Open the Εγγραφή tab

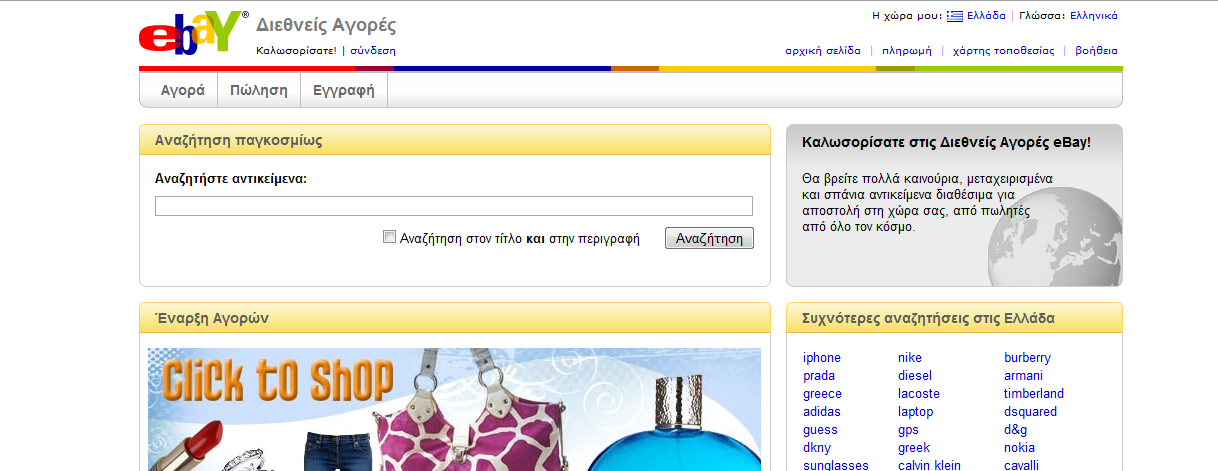(343, 90)
